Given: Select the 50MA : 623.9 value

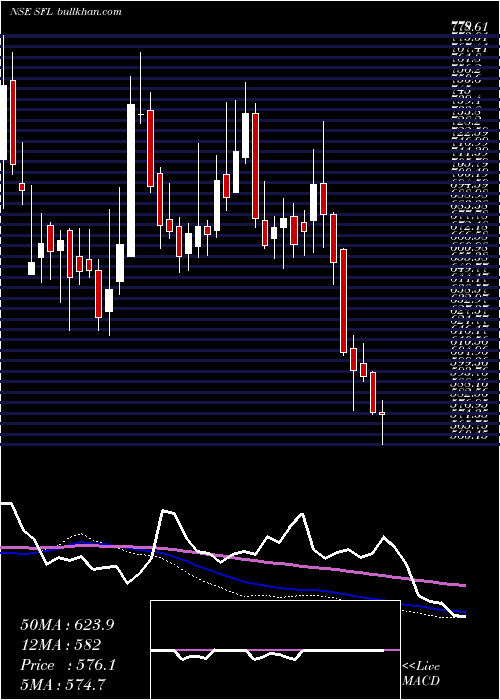Looking at the screenshot, I should tap(67, 625).
